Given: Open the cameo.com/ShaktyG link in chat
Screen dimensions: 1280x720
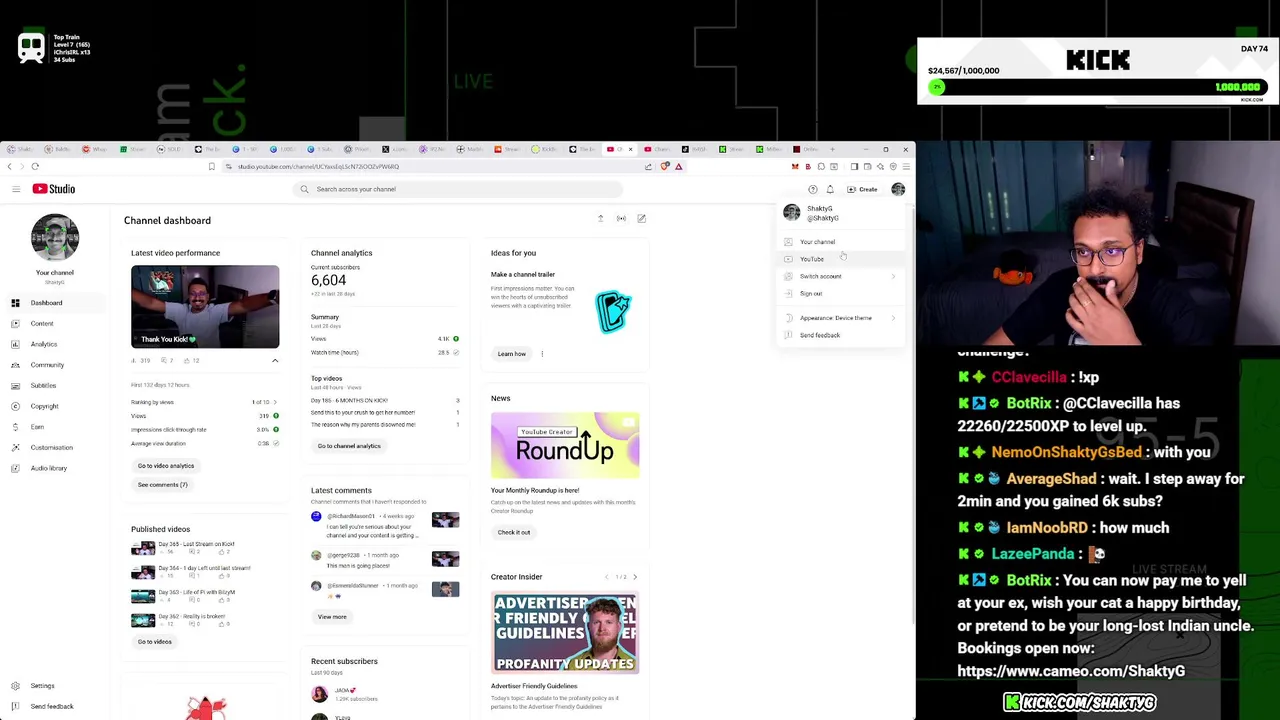Looking at the screenshot, I should pyautogui.click(x=1071, y=672).
